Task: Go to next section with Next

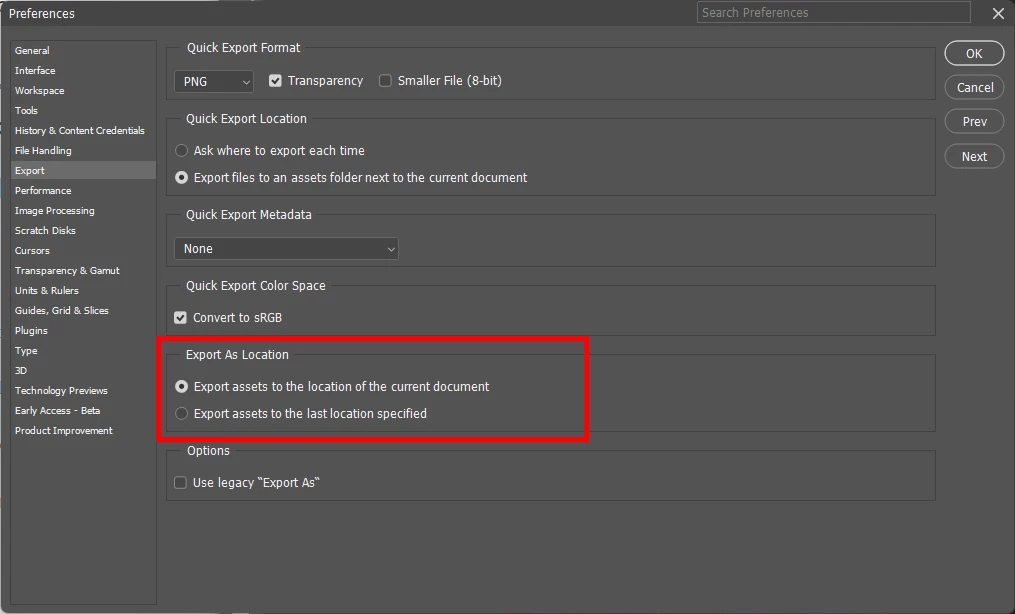Action: (974, 157)
